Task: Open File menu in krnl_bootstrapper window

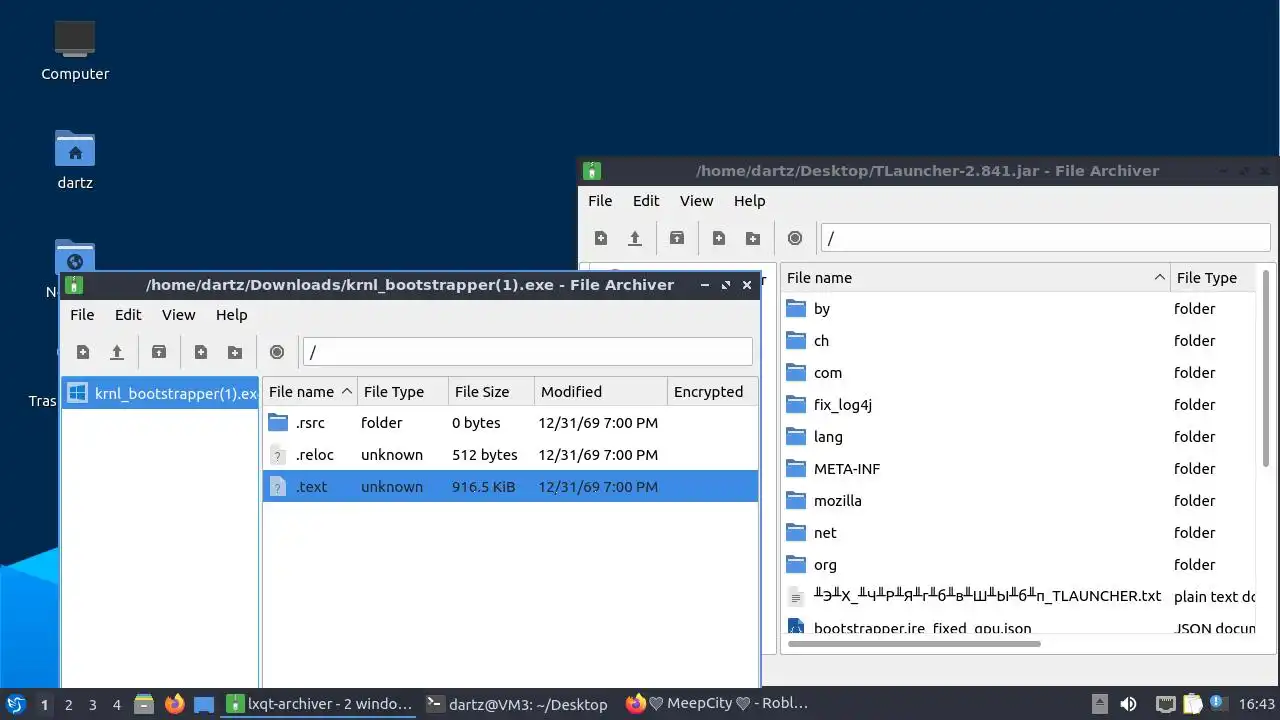Action: pyautogui.click(x=82, y=314)
